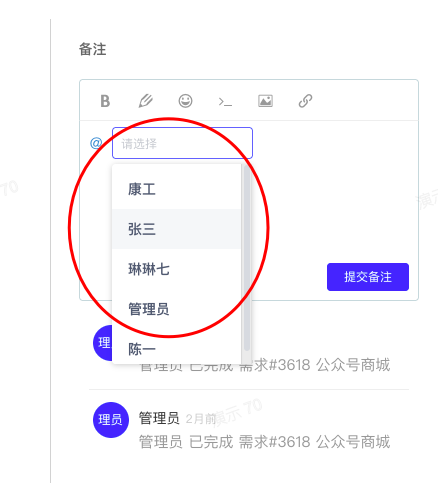438x483 pixels.
Task: Insert a code block via terminal icon
Action: pos(225,102)
